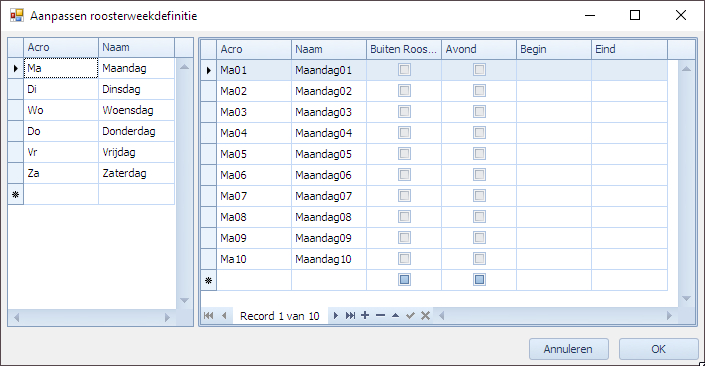This screenshot has height=366, width=705.
Task: Cancel edit with X icon in navigator
Action: click(x=425, y=316)
